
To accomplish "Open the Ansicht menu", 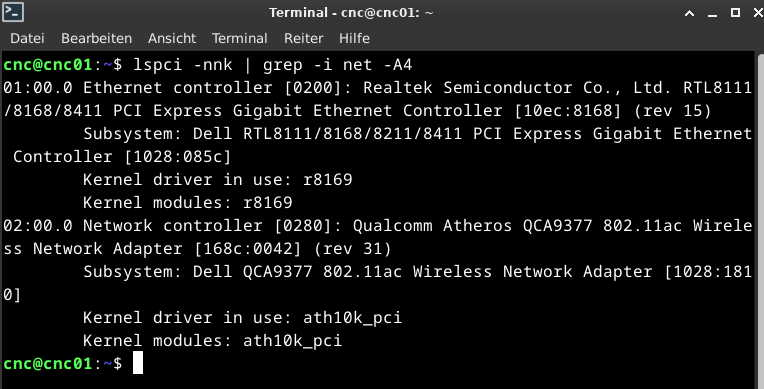I will (172, 38).
